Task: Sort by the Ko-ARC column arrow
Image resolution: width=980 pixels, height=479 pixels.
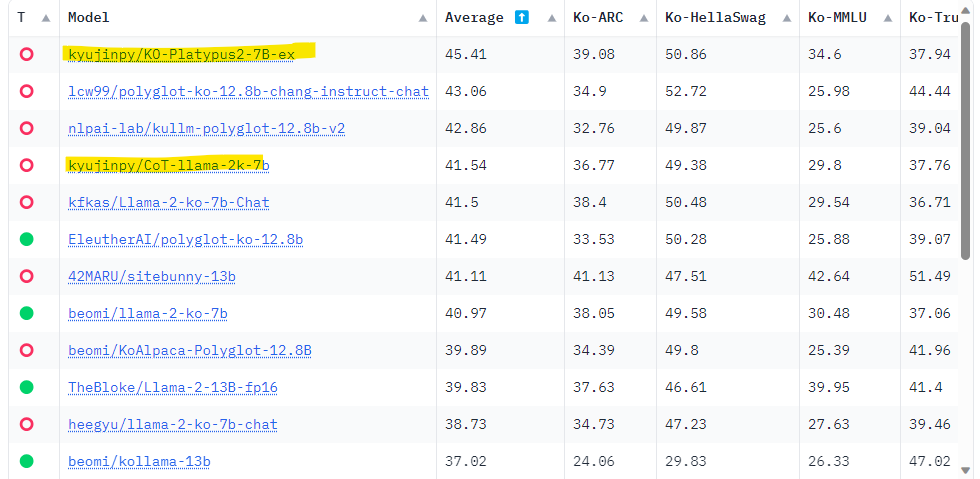Action: pos(644,18)
